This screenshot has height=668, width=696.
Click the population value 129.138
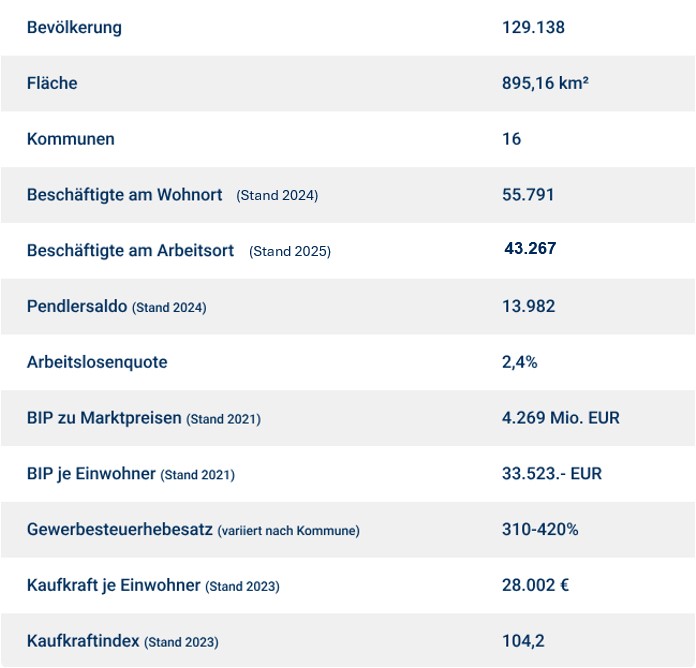tap(533, 28)
